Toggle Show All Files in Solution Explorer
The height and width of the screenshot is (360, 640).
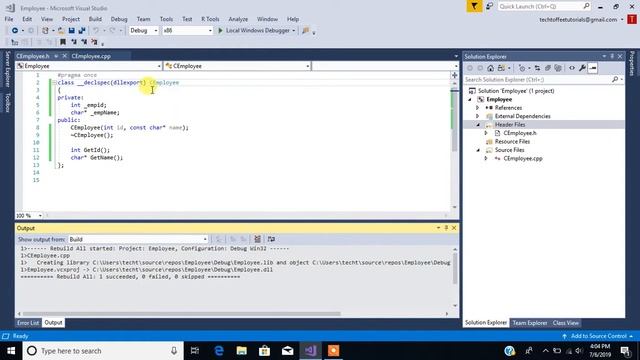pyautogui.click(x=558, y=68)
